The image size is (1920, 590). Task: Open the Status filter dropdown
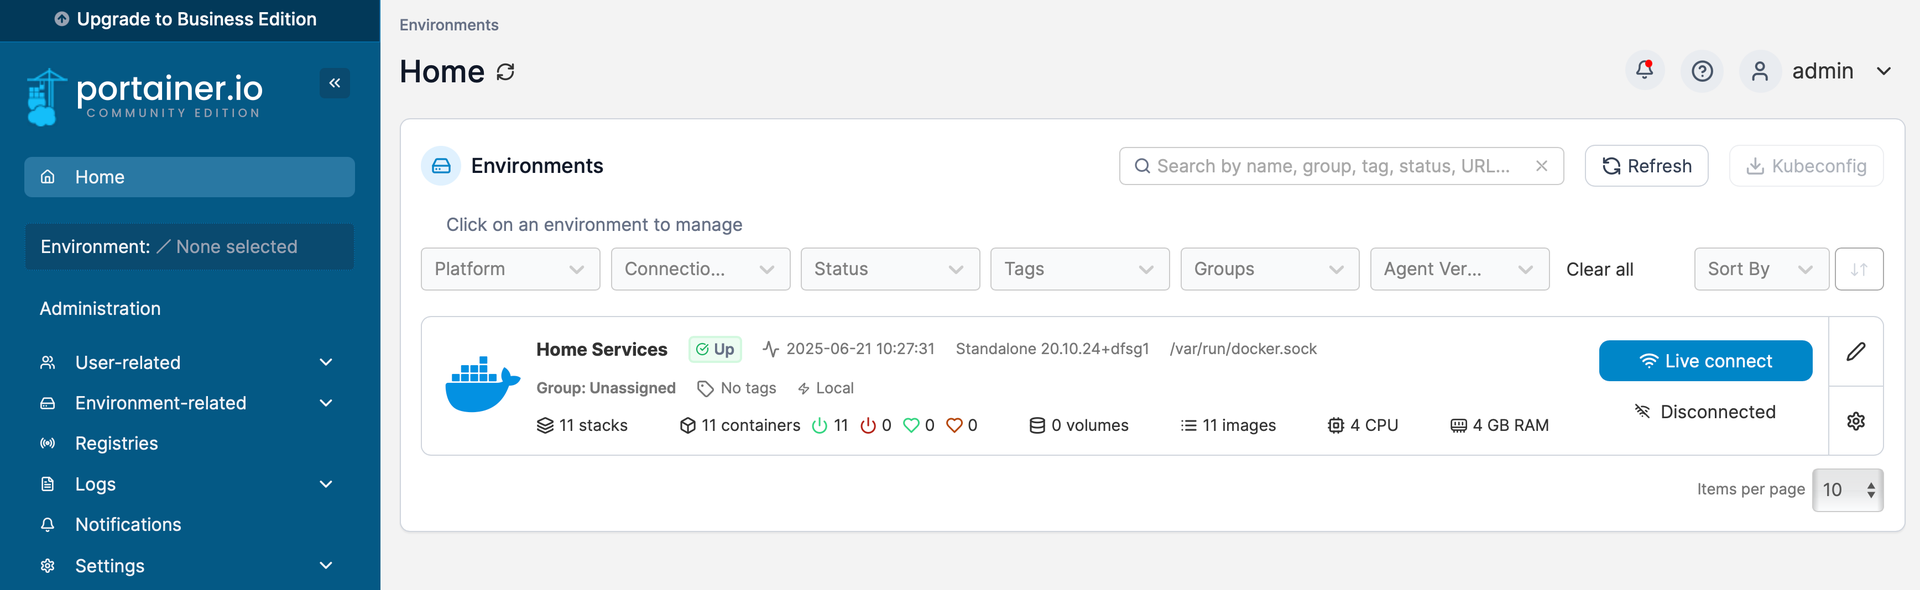click(889, 269)
